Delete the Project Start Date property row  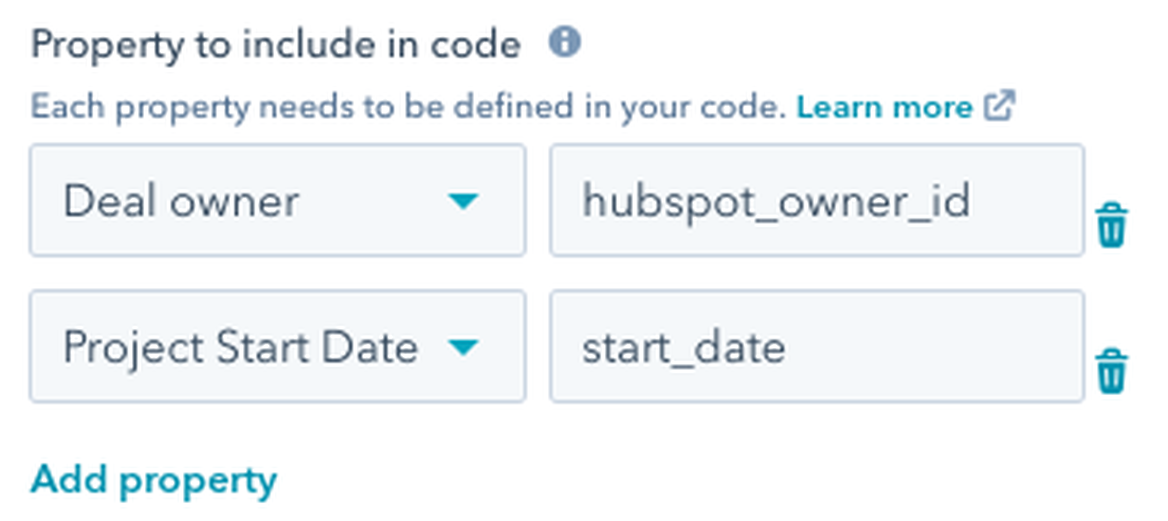point(1112,370)
